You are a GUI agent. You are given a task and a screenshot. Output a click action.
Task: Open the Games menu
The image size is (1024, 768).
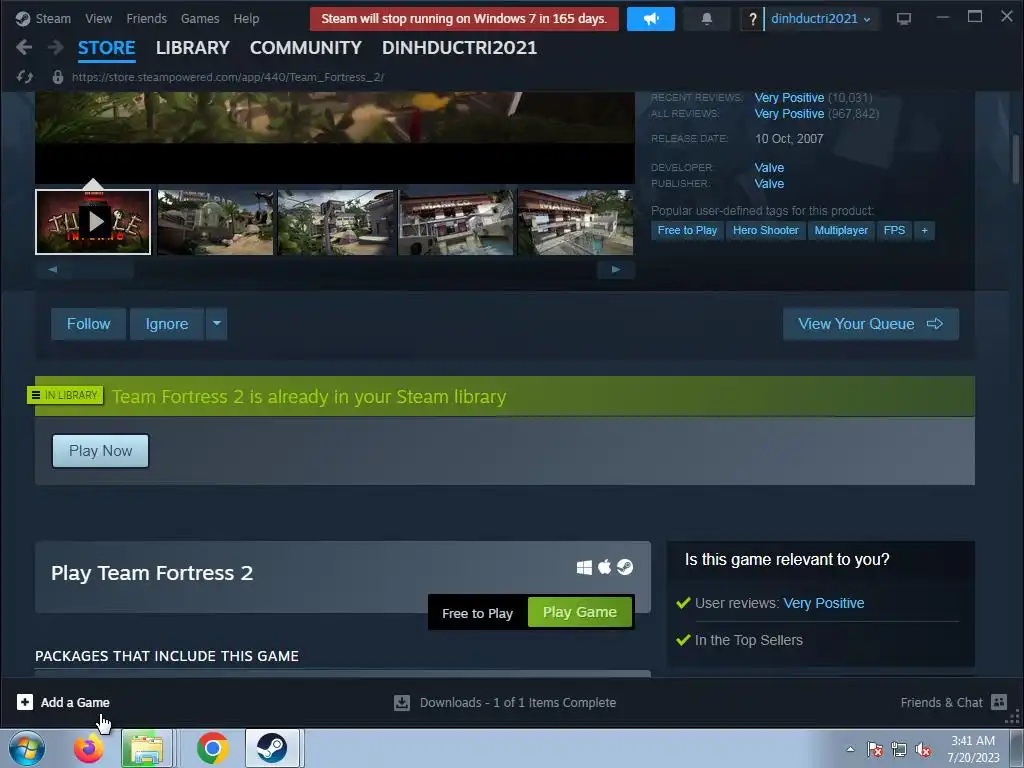[x=200, y=18]
